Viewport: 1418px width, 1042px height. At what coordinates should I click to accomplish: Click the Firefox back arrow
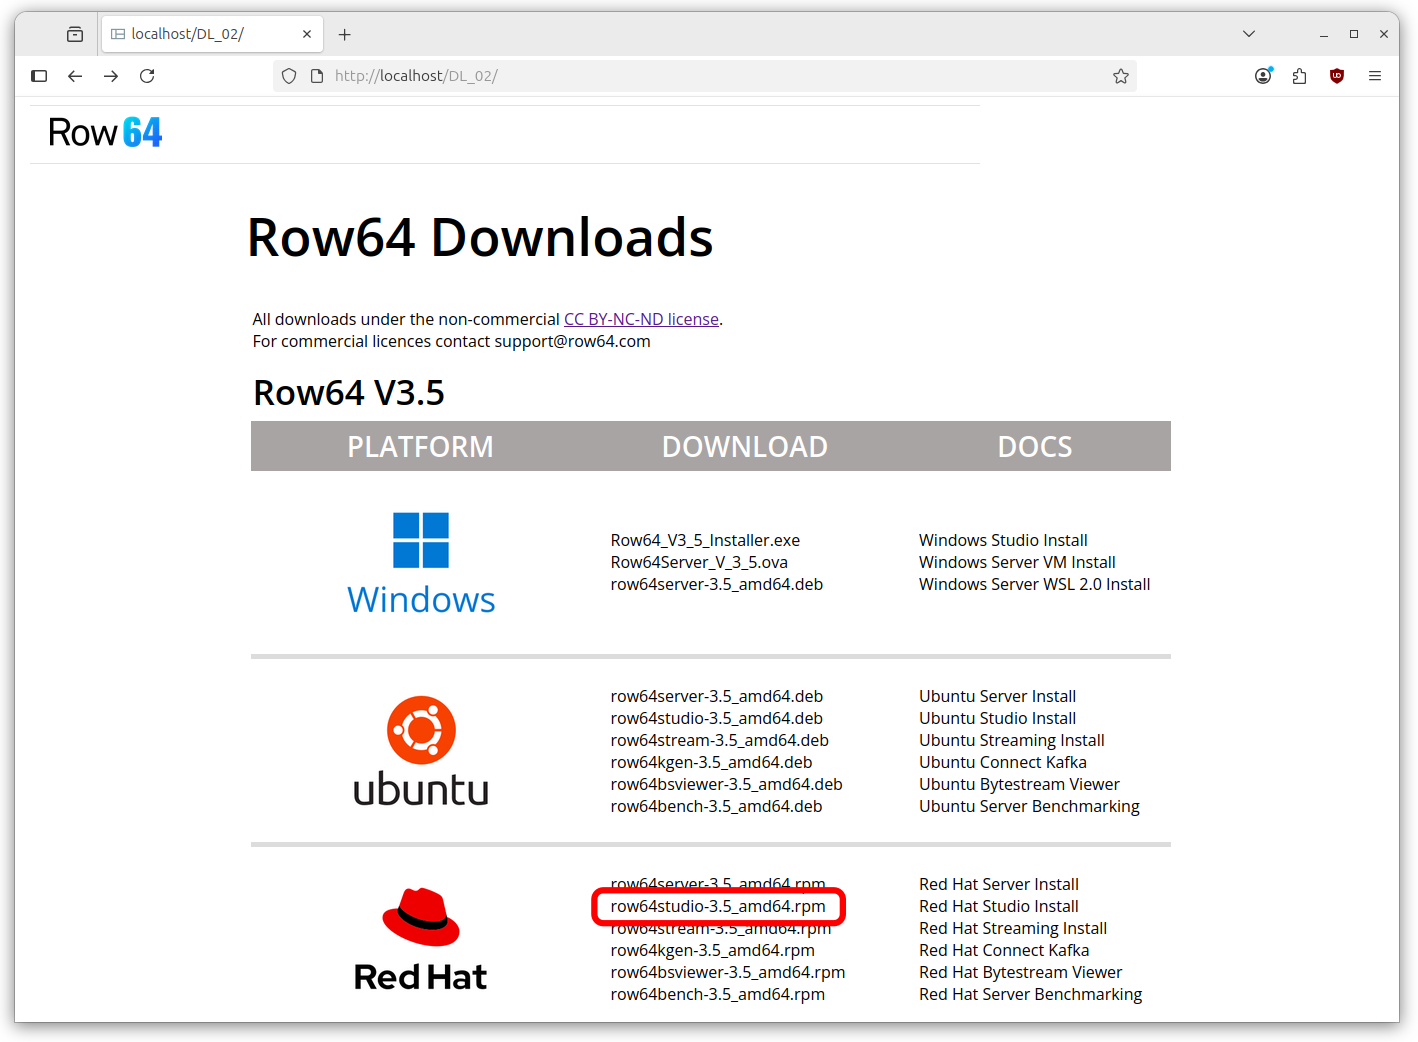tap(75, 76)
